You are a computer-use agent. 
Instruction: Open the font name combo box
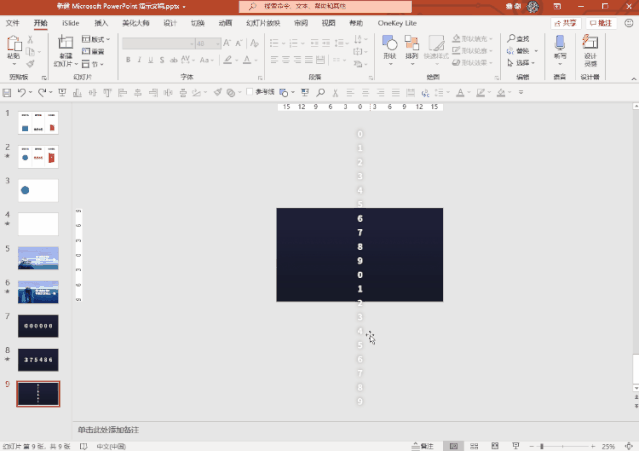pos(159,43)
